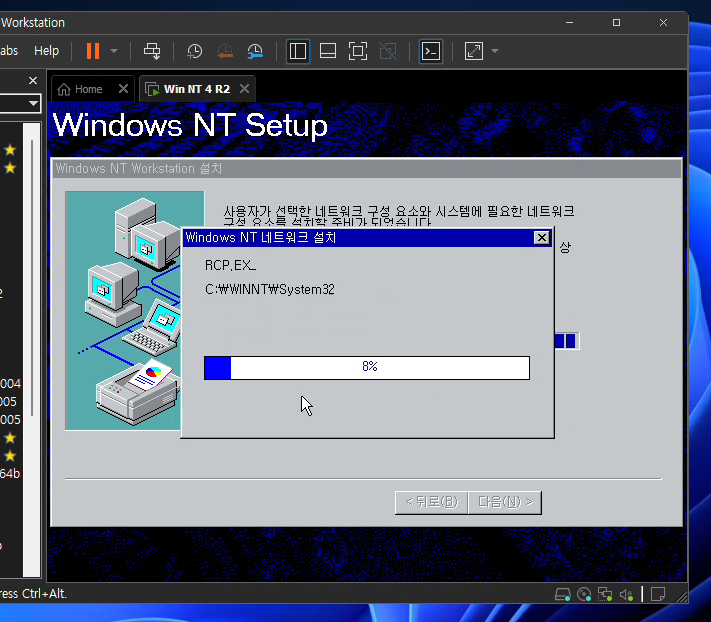Viewport: 711px width, 622px height.
Task: Click the C:\WINNT\System32 path text
Action: pos(270,290)
